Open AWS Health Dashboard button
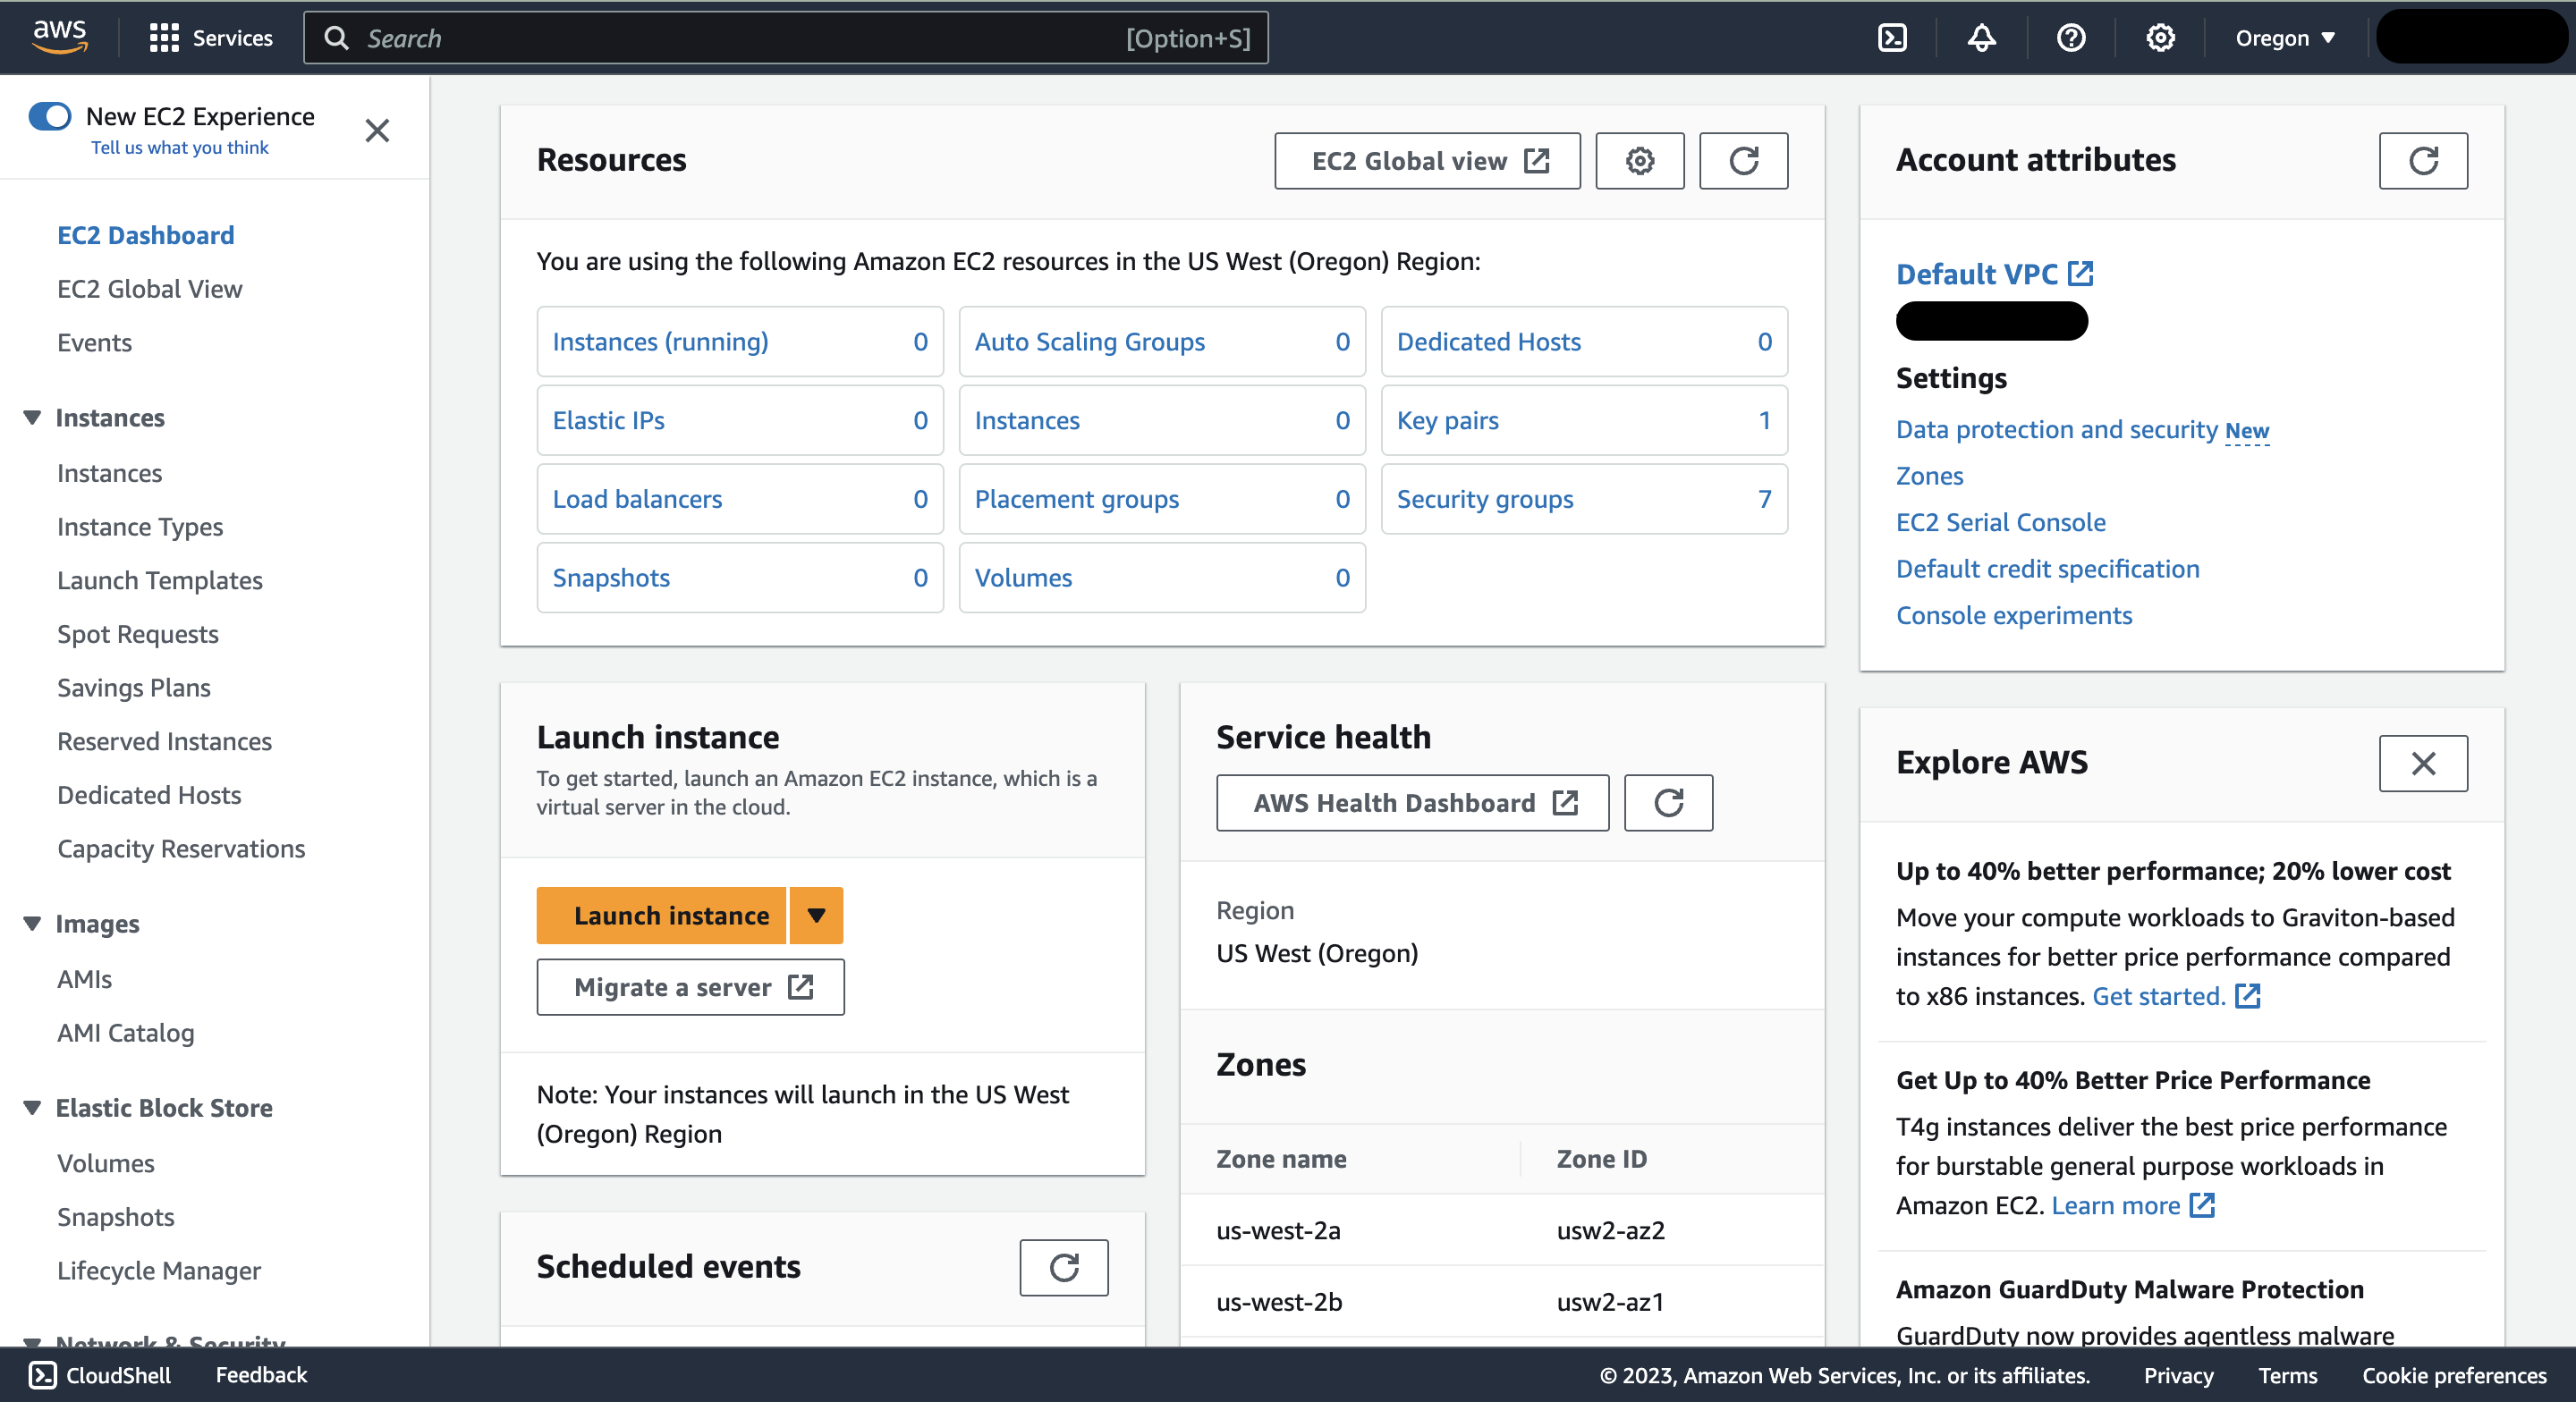 tap(1413, 803)
